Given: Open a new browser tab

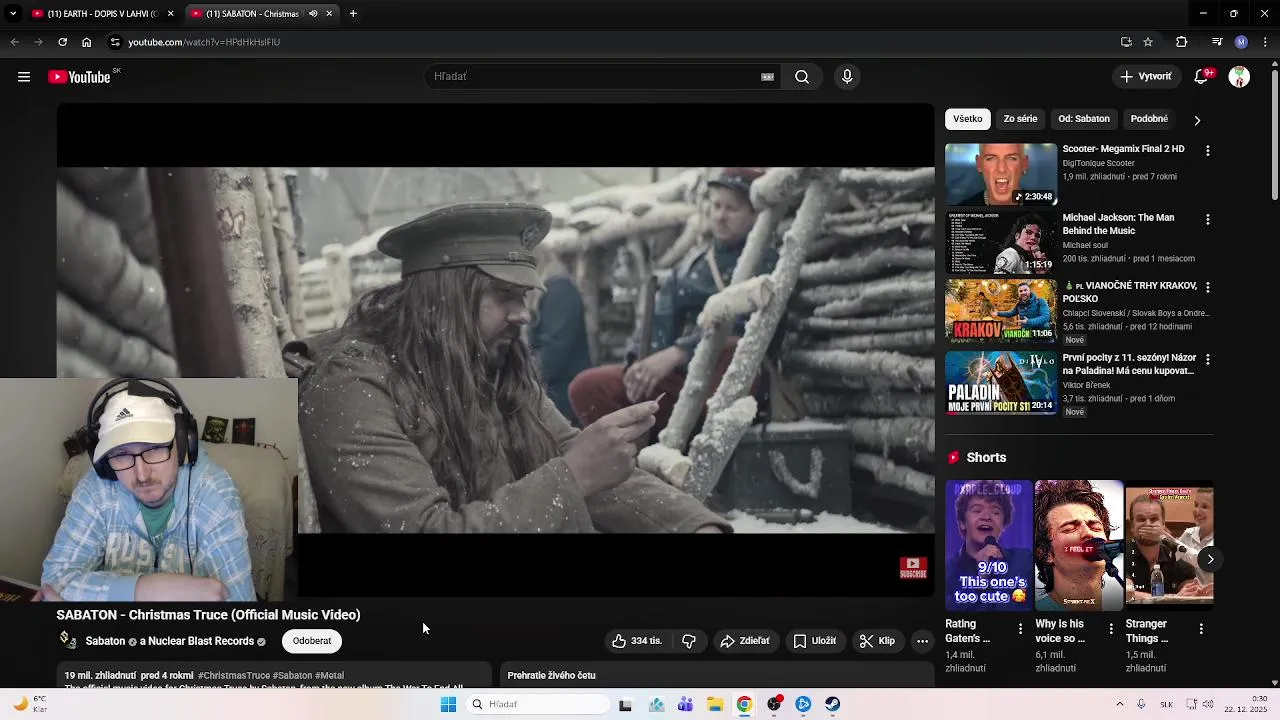Looking at the screenshot, I should pos(353,14).
